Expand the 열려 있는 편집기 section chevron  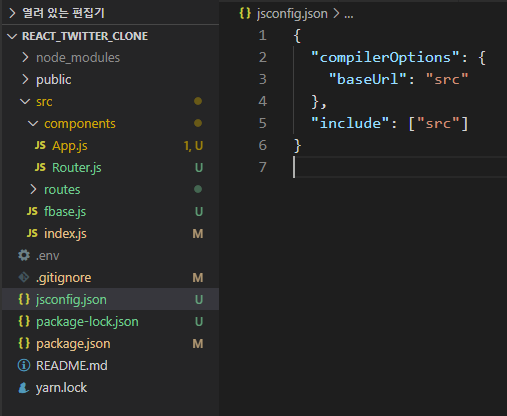coord(12,13)
